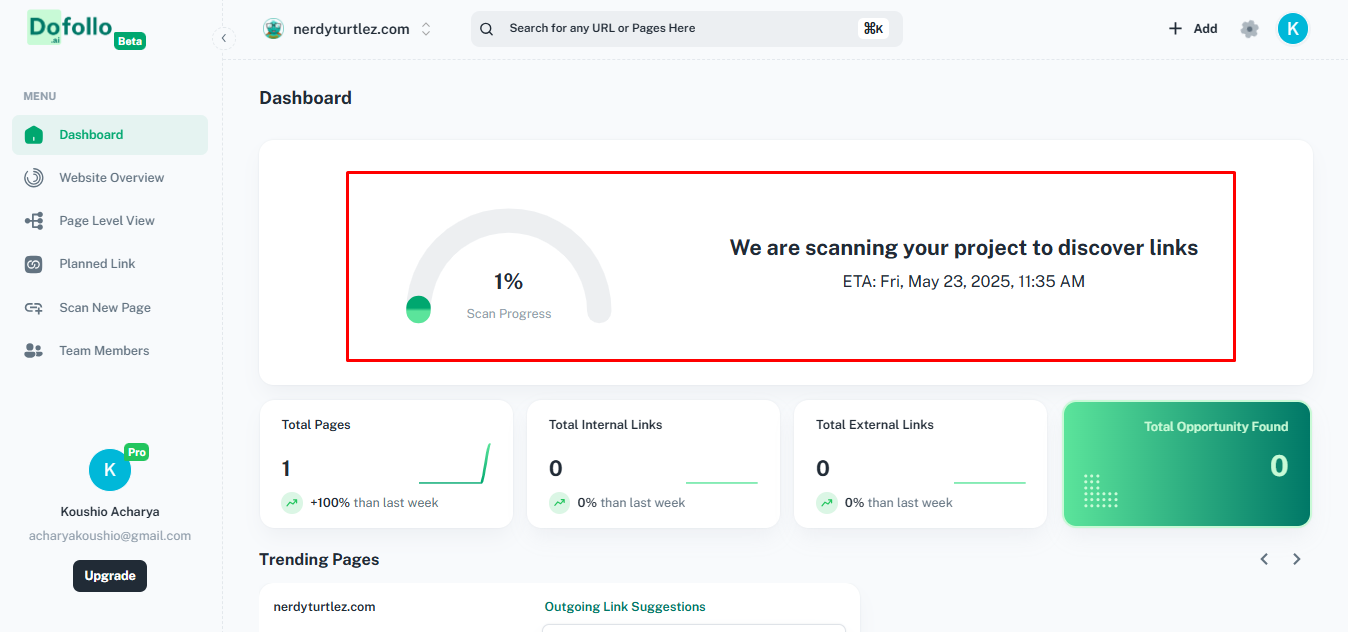Click the Total Pages trend arrow icon
This screenshot has width=1348, height=632.
coord(292,503)
